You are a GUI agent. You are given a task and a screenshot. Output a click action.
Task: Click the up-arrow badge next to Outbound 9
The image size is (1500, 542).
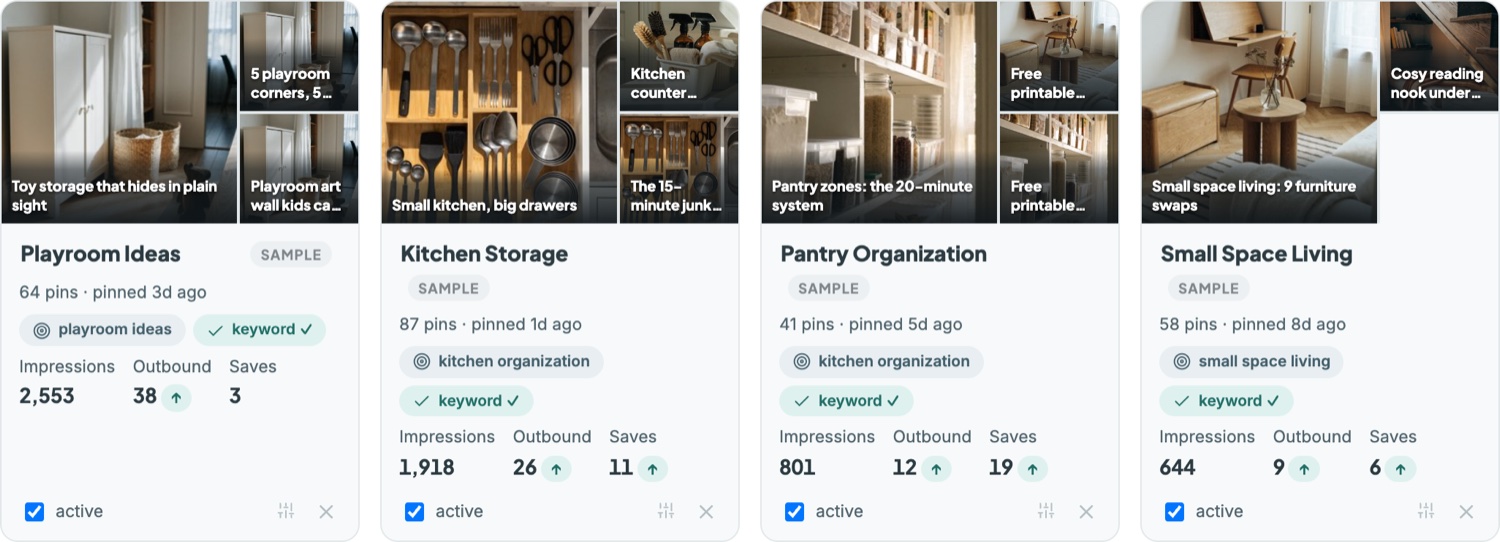[1304, 468]
